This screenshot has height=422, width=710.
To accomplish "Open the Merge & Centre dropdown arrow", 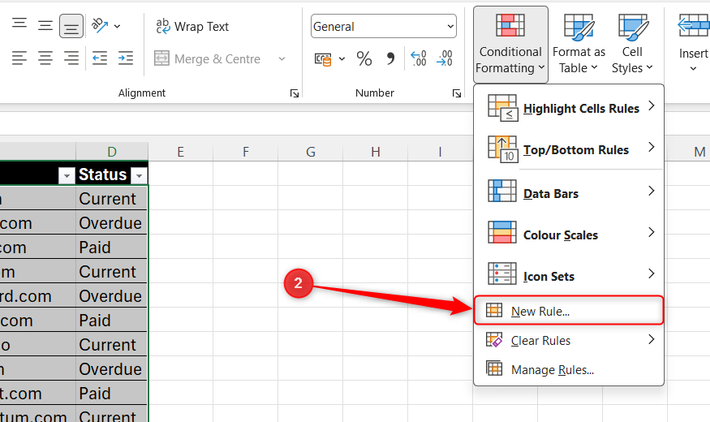I will click(282, 59).
